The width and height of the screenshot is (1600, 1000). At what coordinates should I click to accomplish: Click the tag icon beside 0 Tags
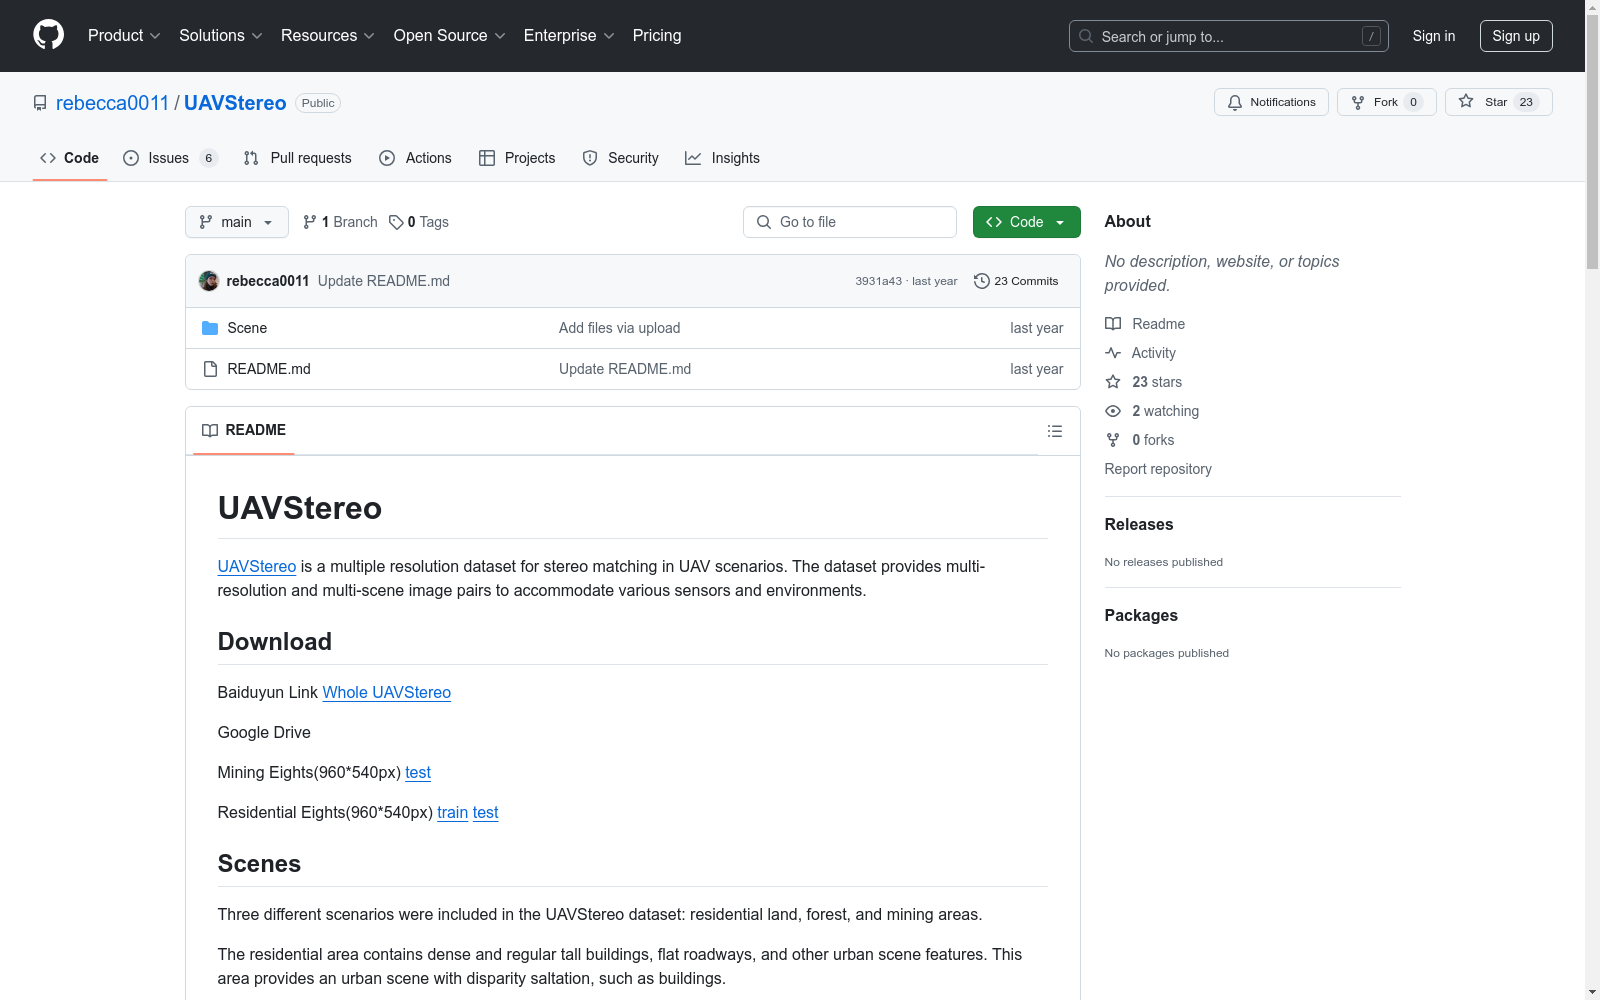click(396, 222)
